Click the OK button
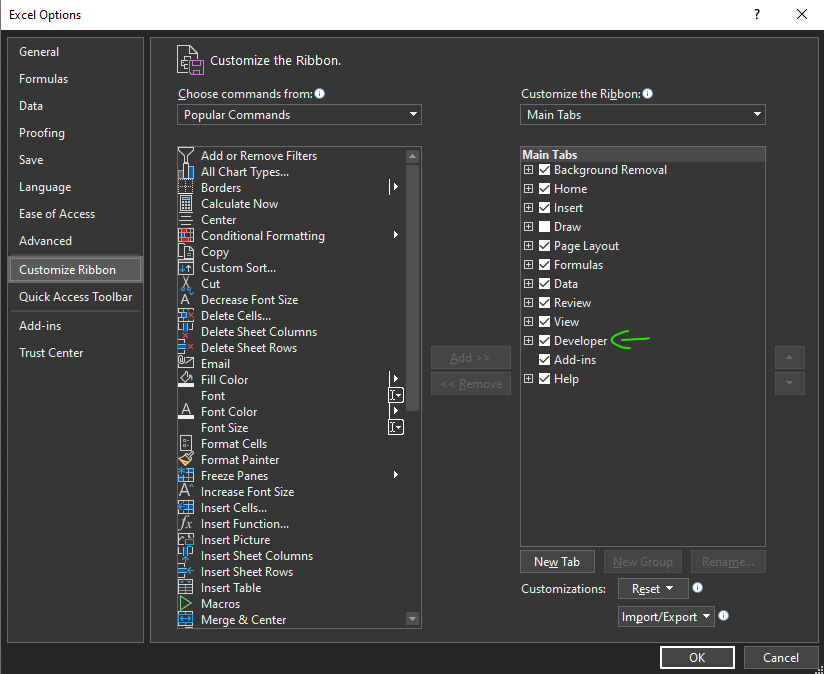This screenshot has width=824, height=674. [x=697, y=657]
